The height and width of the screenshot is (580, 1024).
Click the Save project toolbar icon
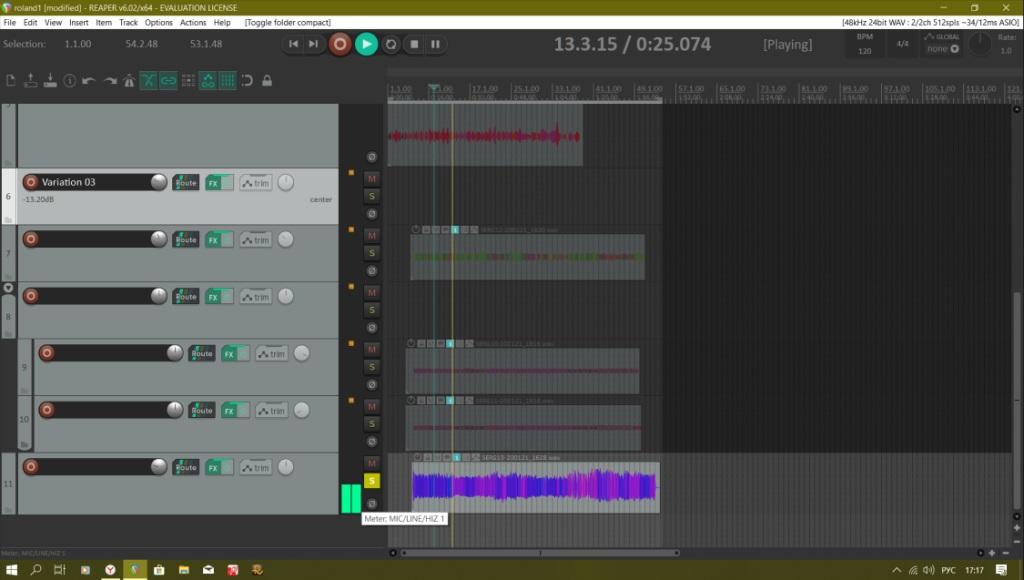[x=50, y=81]
